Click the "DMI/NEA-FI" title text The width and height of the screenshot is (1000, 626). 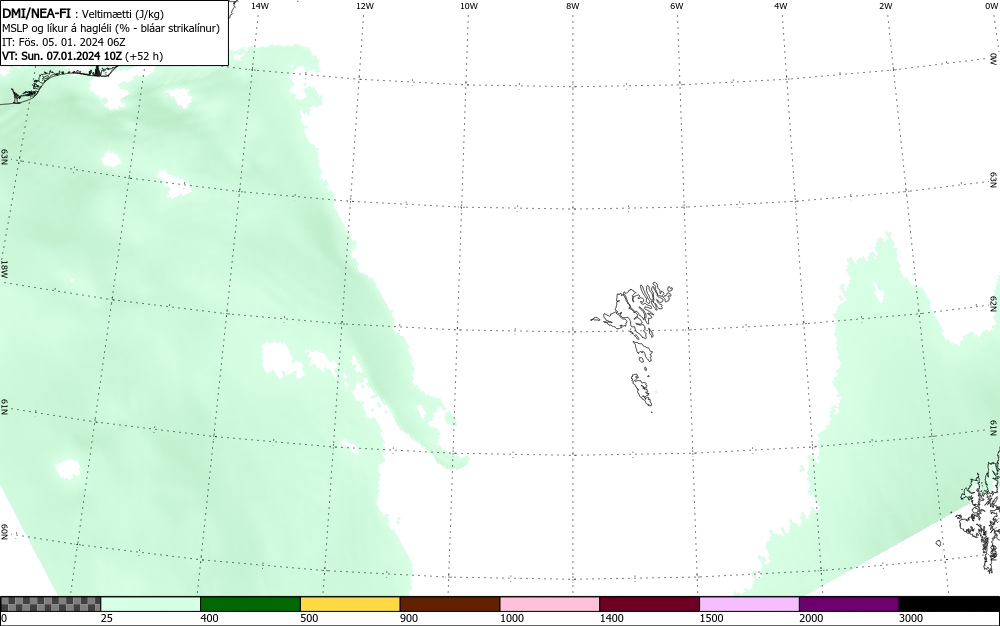pos(36,13)
